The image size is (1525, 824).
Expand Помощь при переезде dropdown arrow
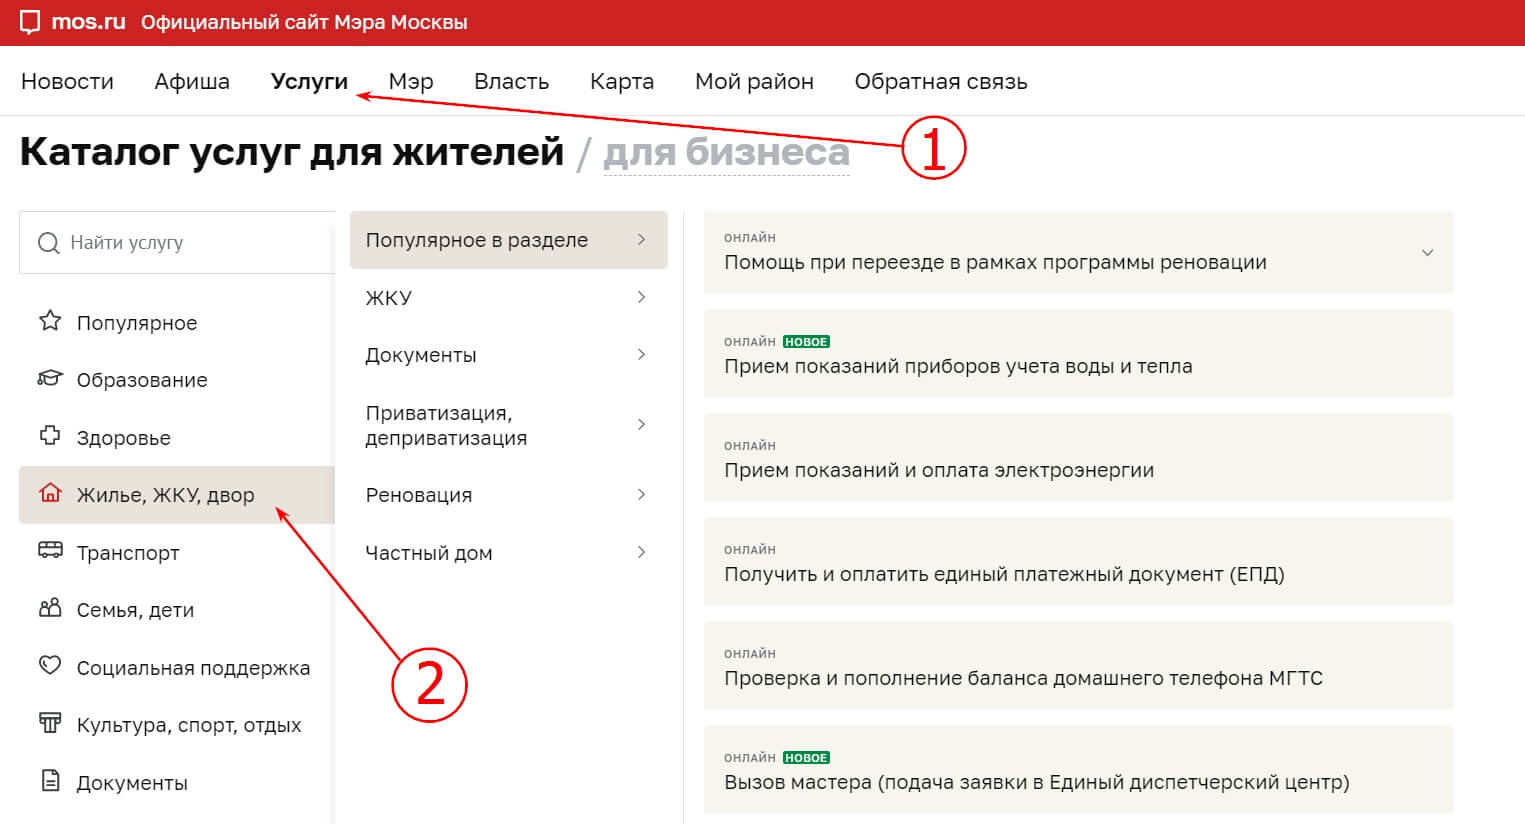click(1427, 253)
